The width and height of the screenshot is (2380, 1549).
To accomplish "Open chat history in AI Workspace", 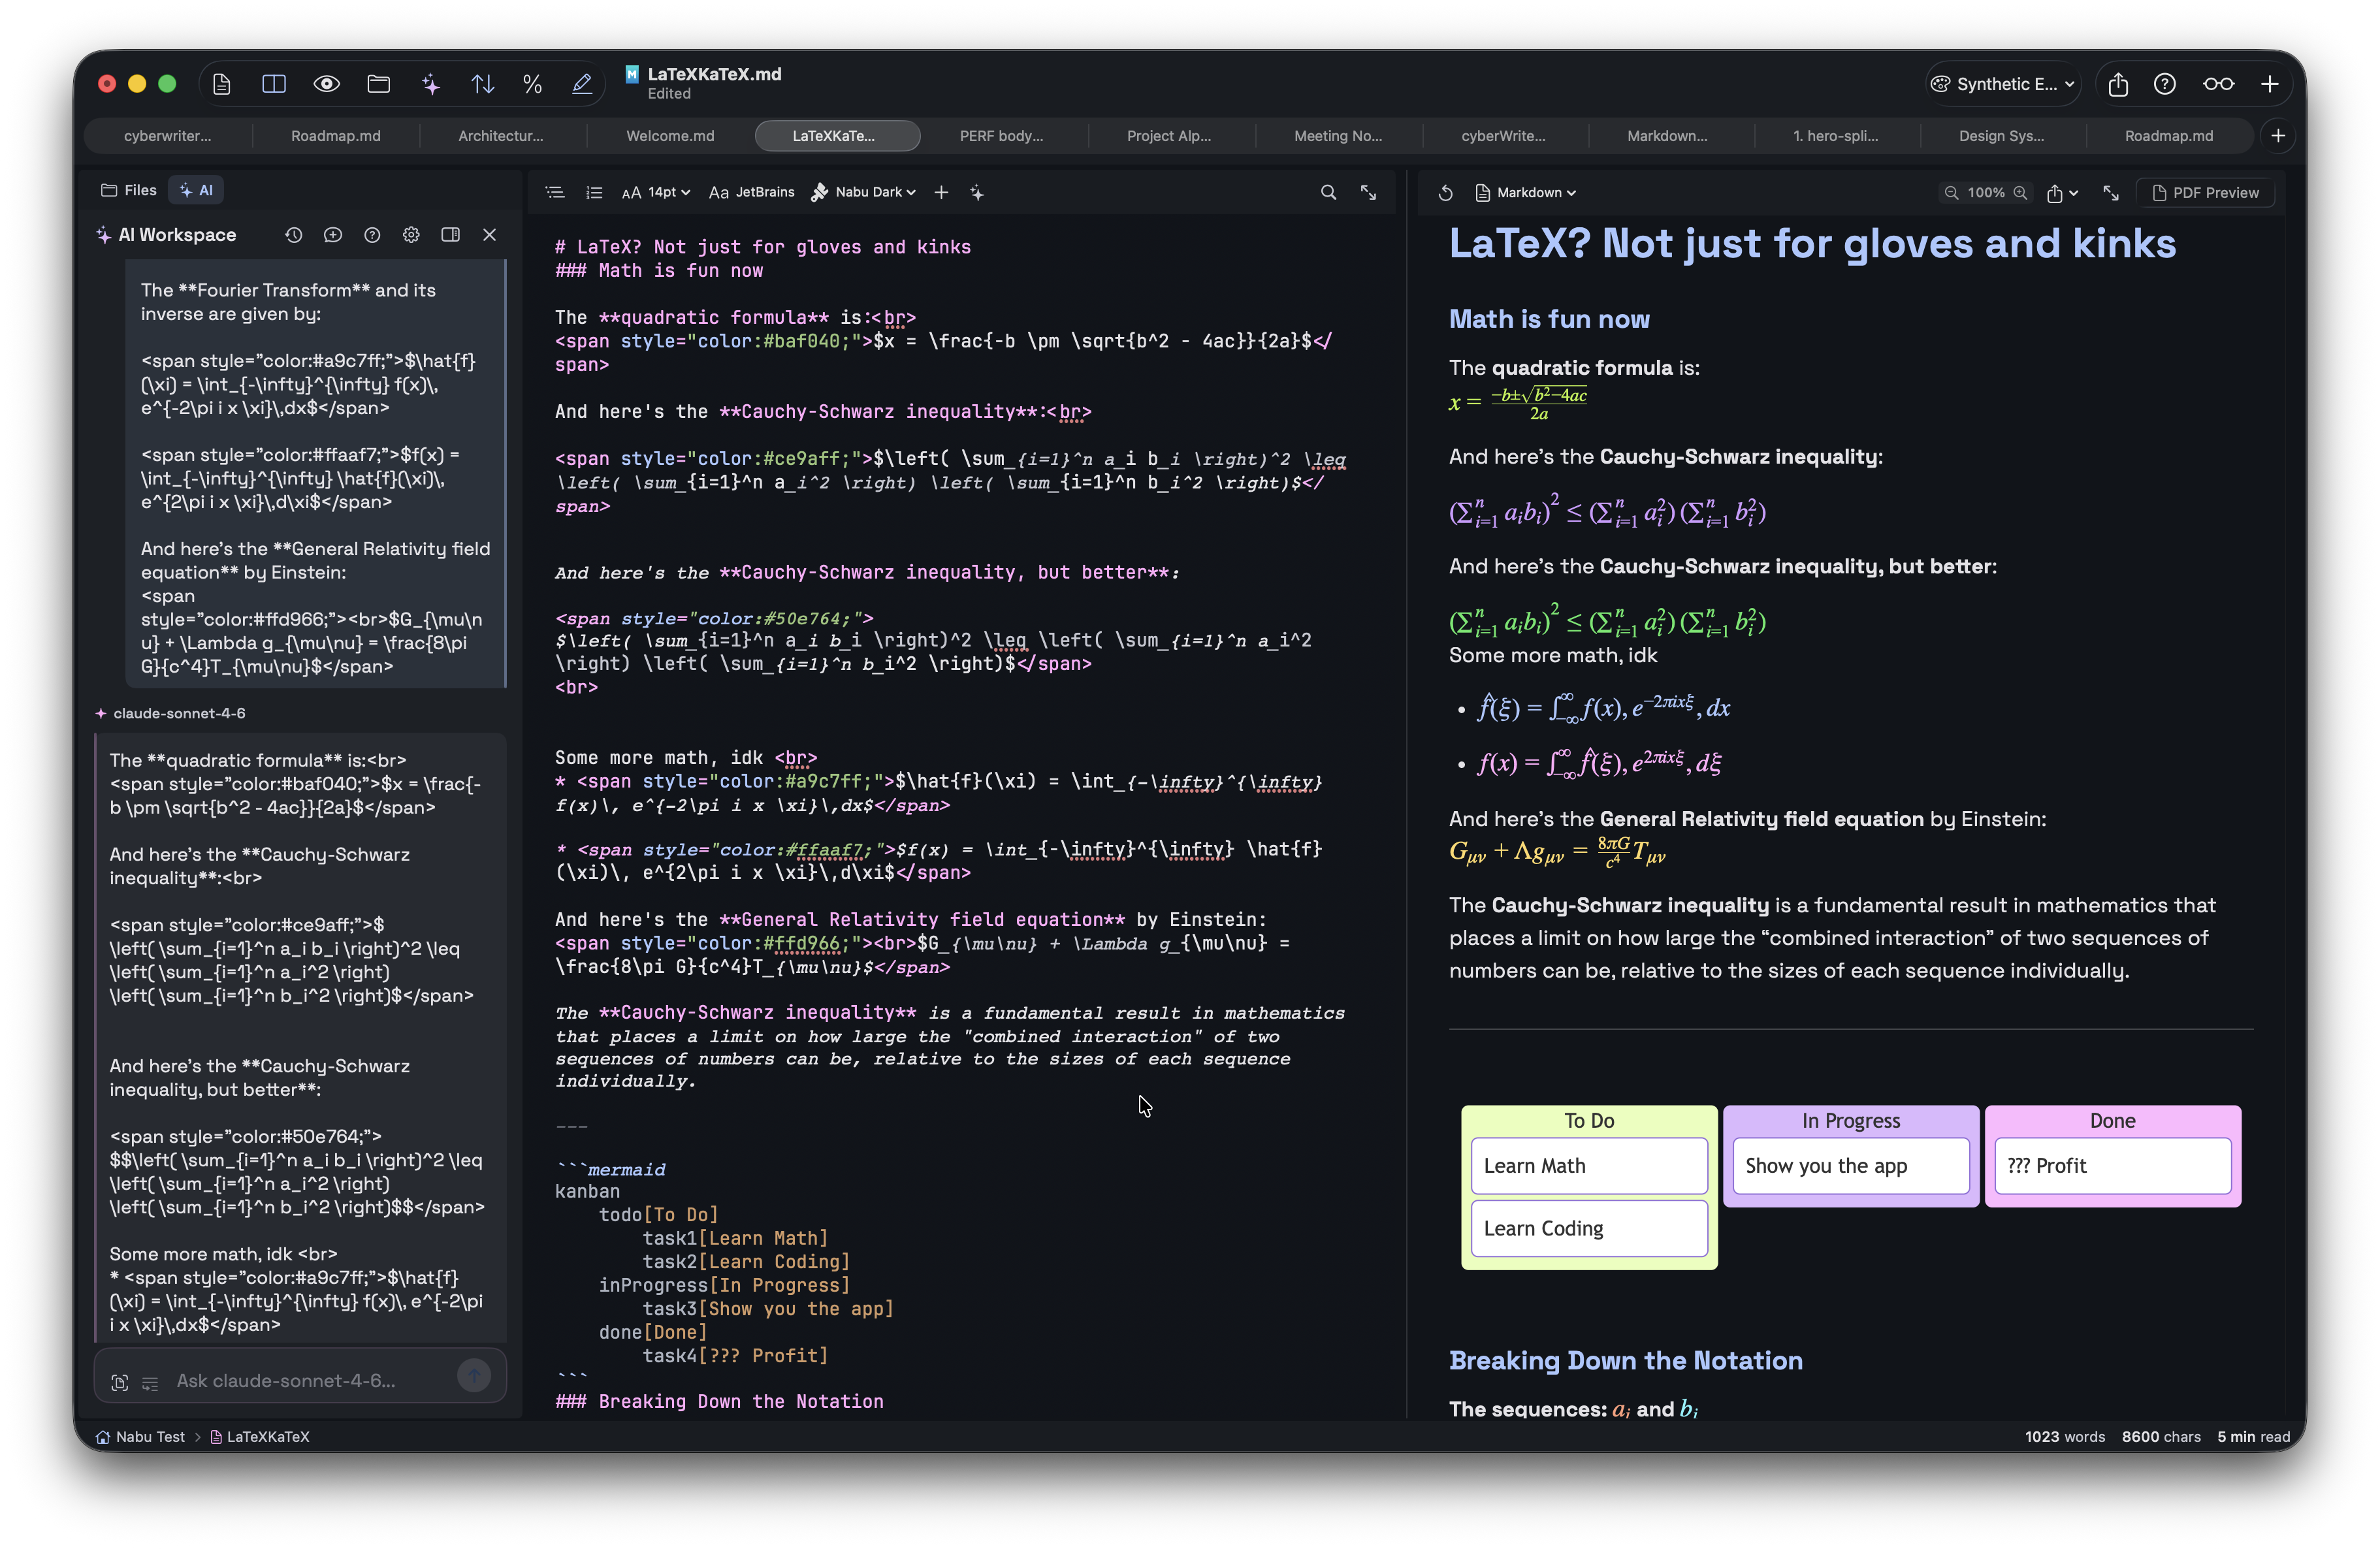I will (x=293, y=234).
